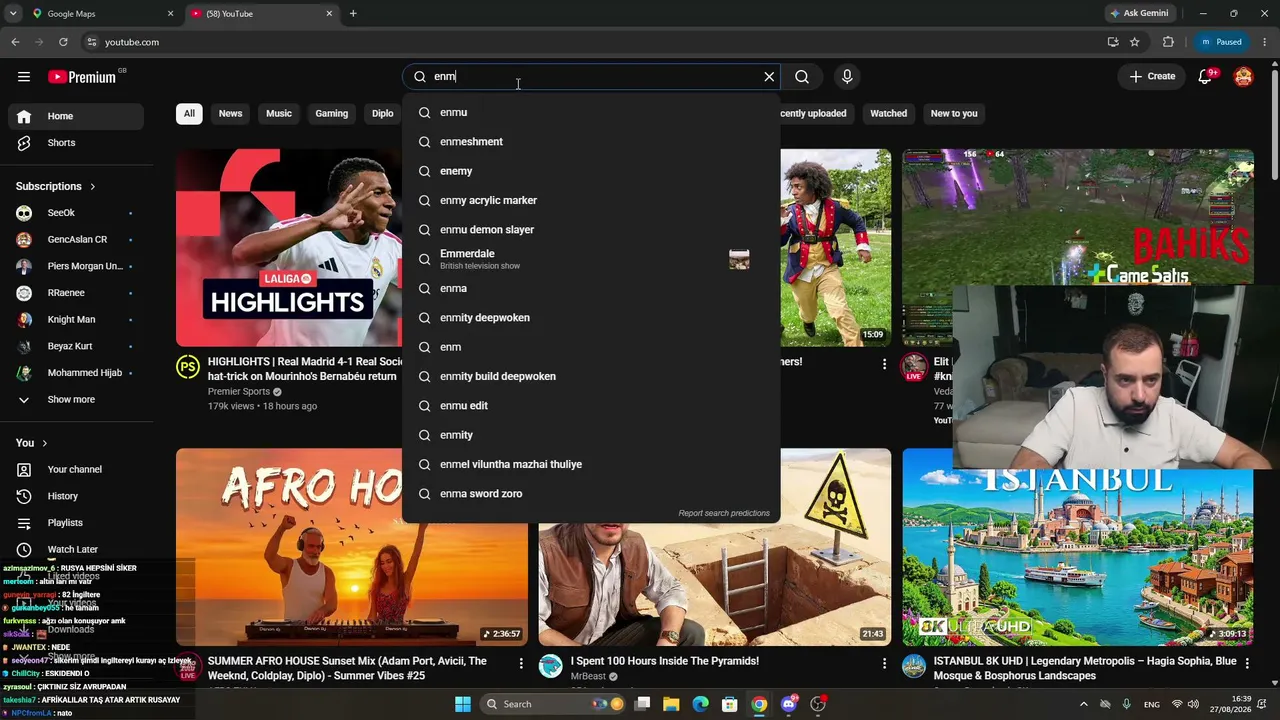Open File Explorer from the taskbar
The height and width of the screenshot is (720, 1280).
coord(671,704)
